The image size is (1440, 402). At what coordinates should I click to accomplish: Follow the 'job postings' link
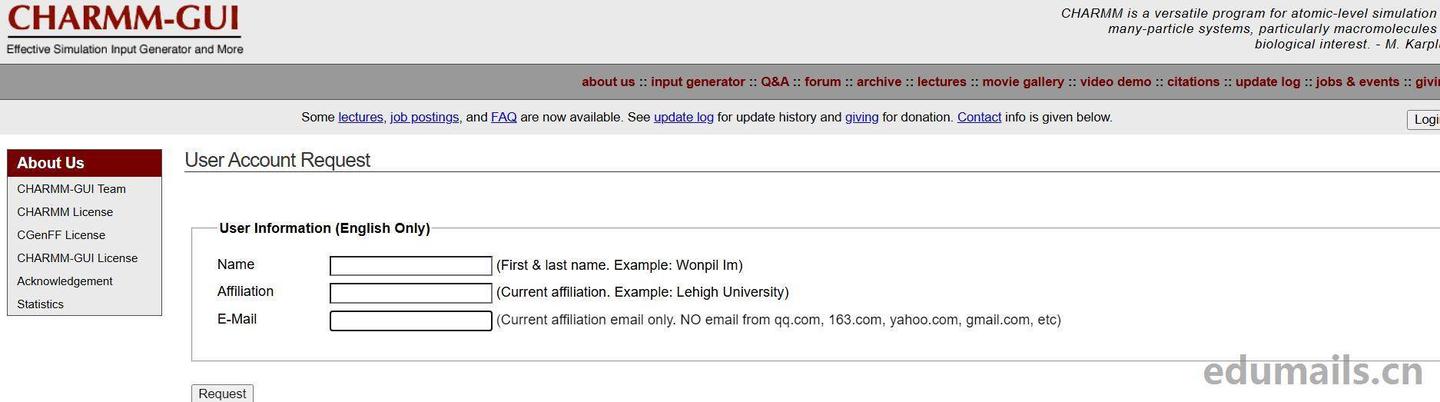tap(425, 117)
